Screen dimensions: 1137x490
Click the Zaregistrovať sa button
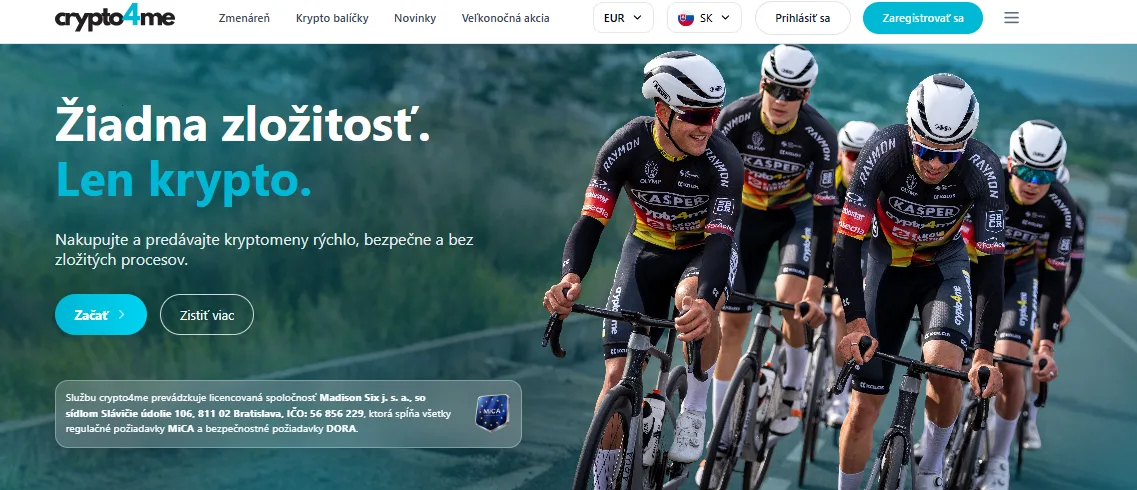coord(923,18)
